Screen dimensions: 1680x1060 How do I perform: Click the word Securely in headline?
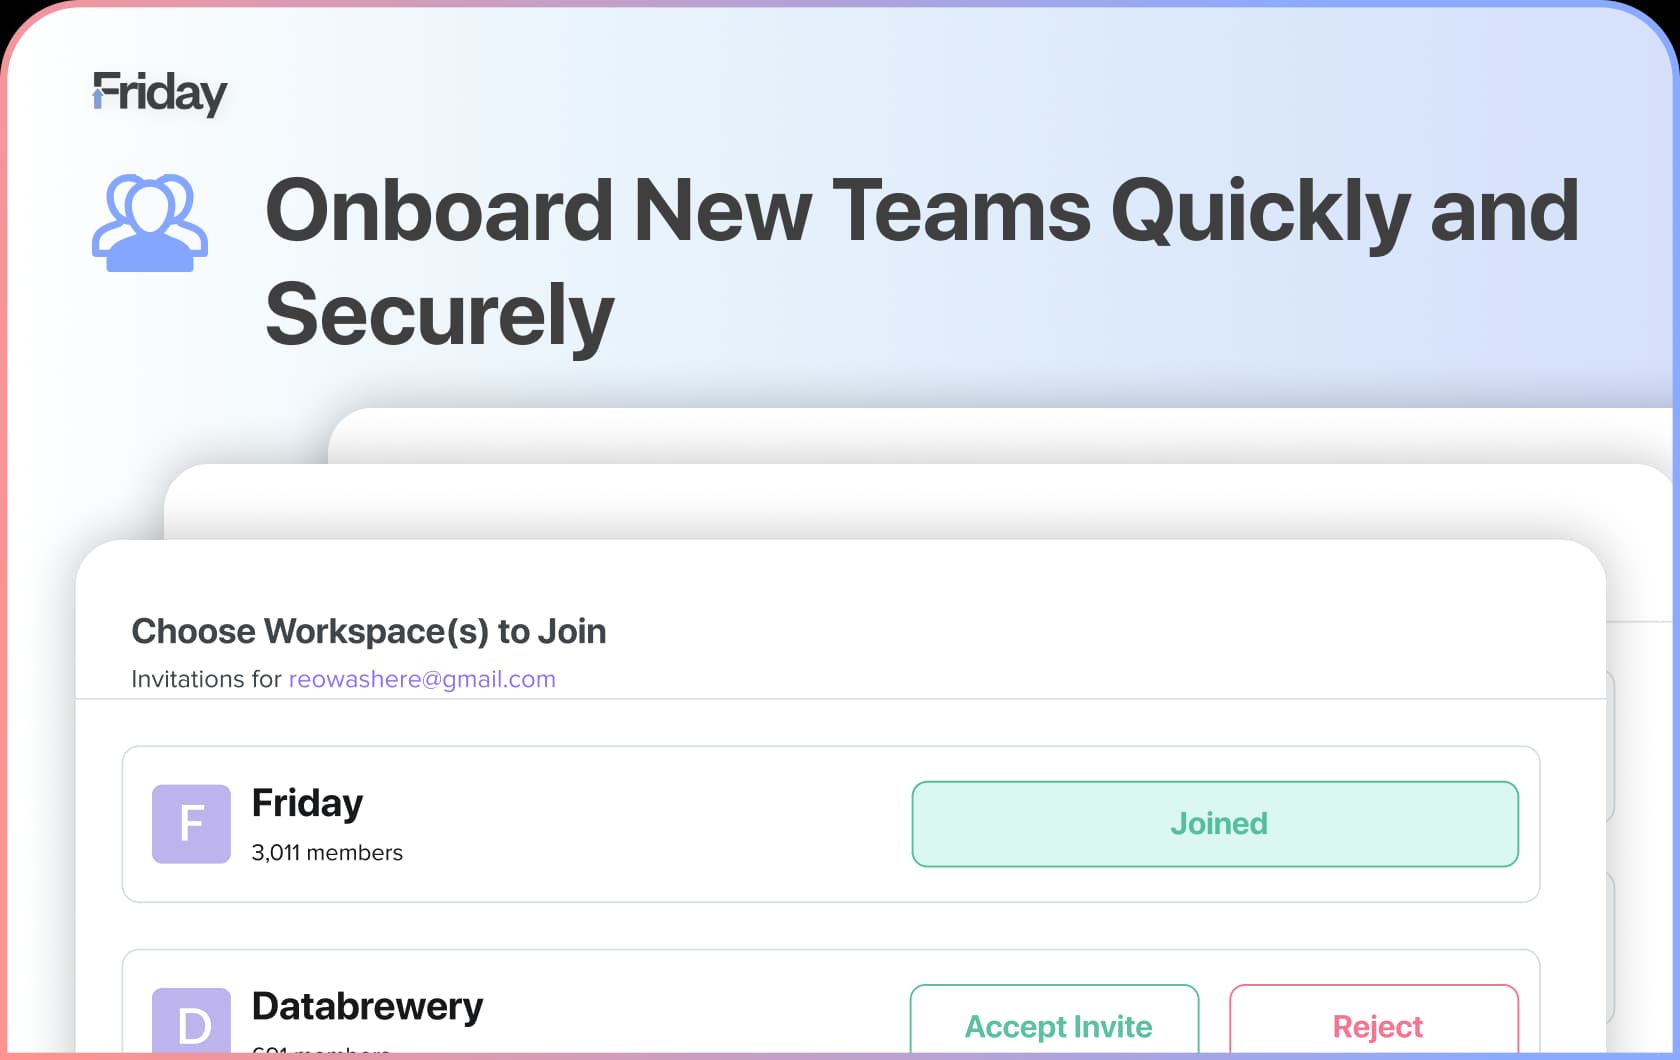coord(440,315)
